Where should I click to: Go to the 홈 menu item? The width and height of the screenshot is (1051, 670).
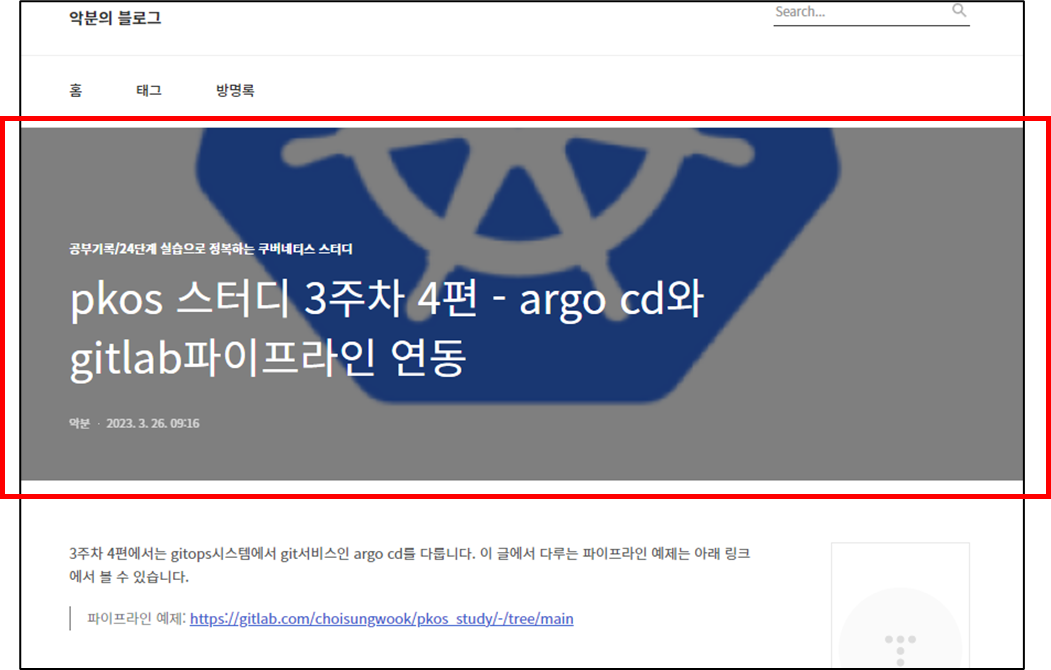click(76, 90)
